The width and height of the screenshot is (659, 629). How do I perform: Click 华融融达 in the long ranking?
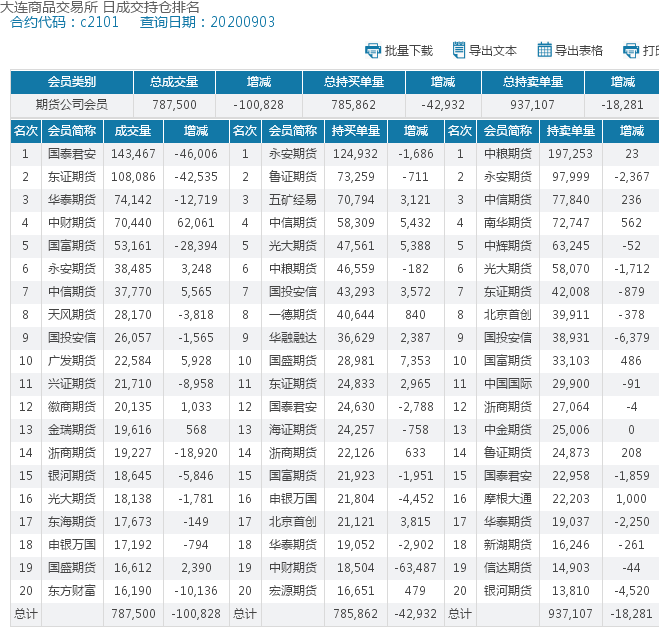293,337
